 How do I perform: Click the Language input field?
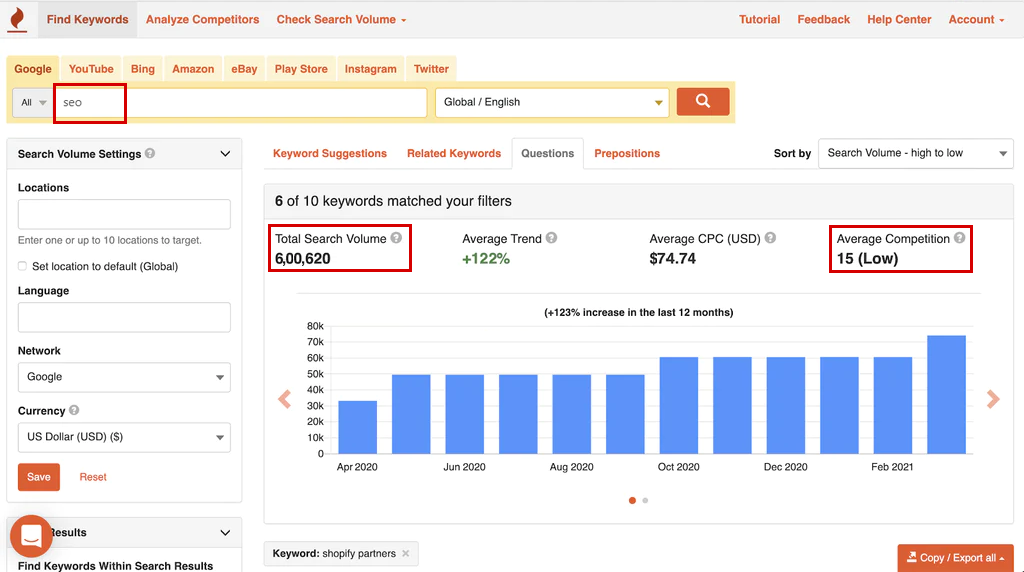tap(124, 317)
